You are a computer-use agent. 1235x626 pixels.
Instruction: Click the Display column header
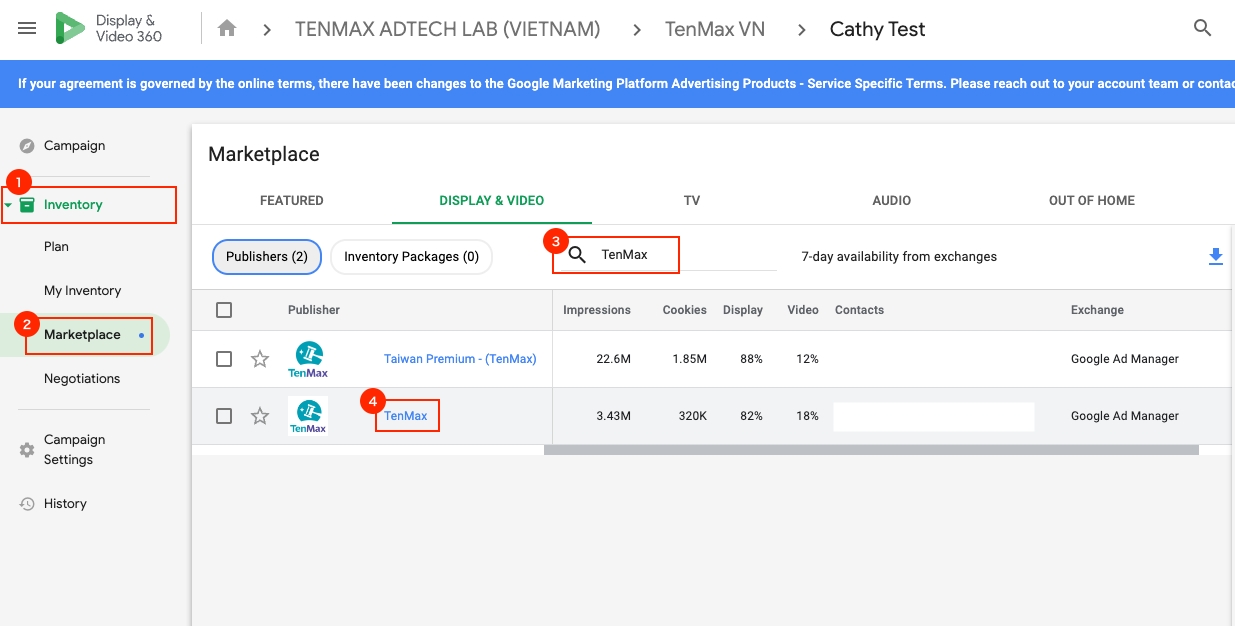coord(743,310)
